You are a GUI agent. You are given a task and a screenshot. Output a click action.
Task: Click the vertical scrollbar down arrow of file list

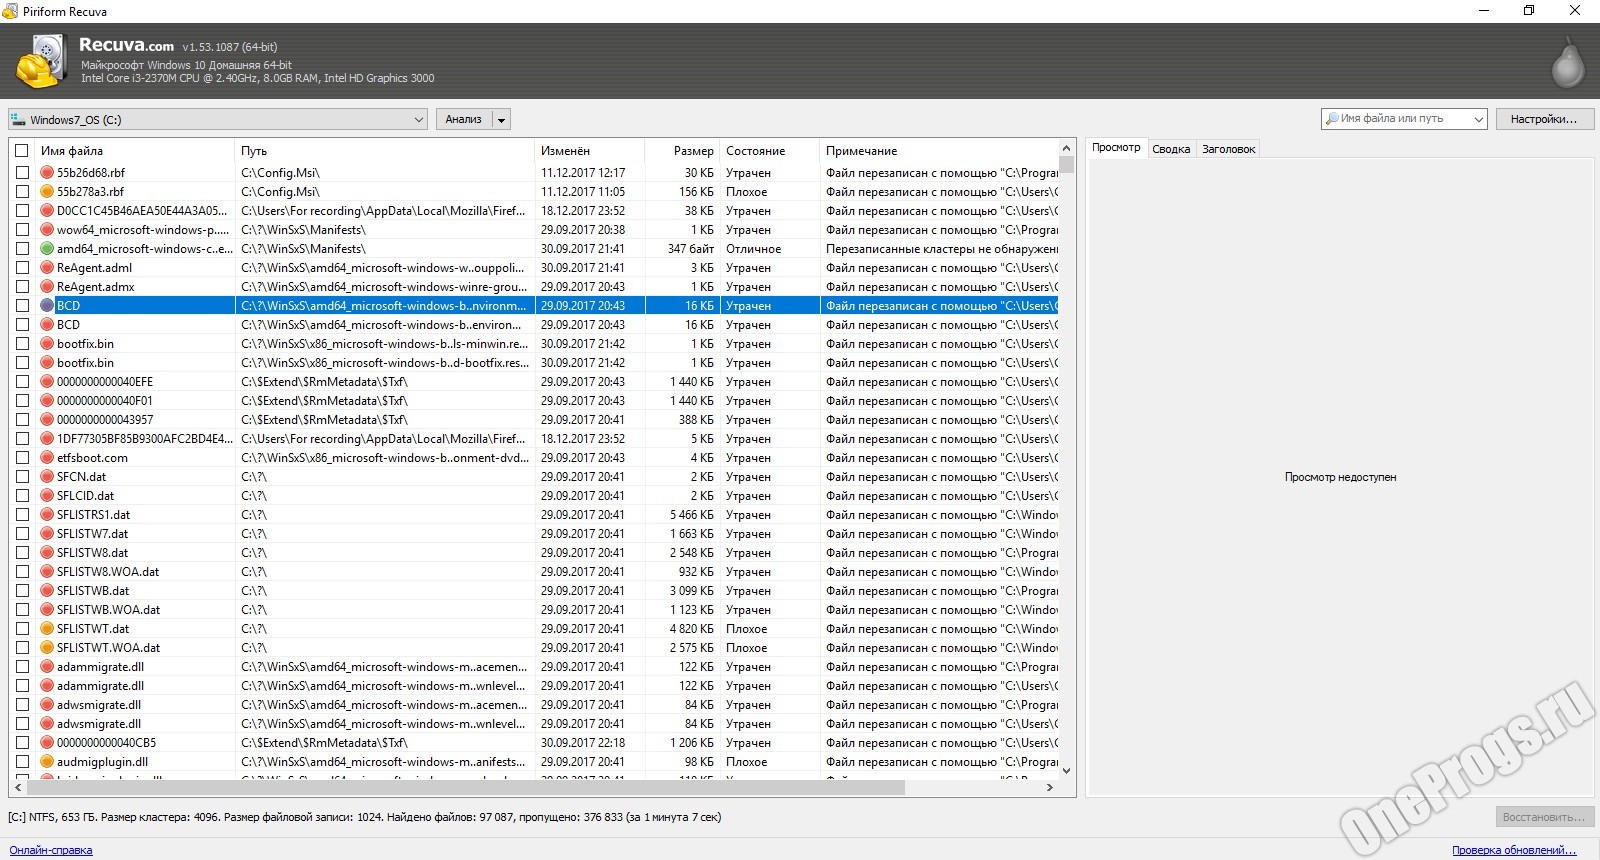[1066, 770]
